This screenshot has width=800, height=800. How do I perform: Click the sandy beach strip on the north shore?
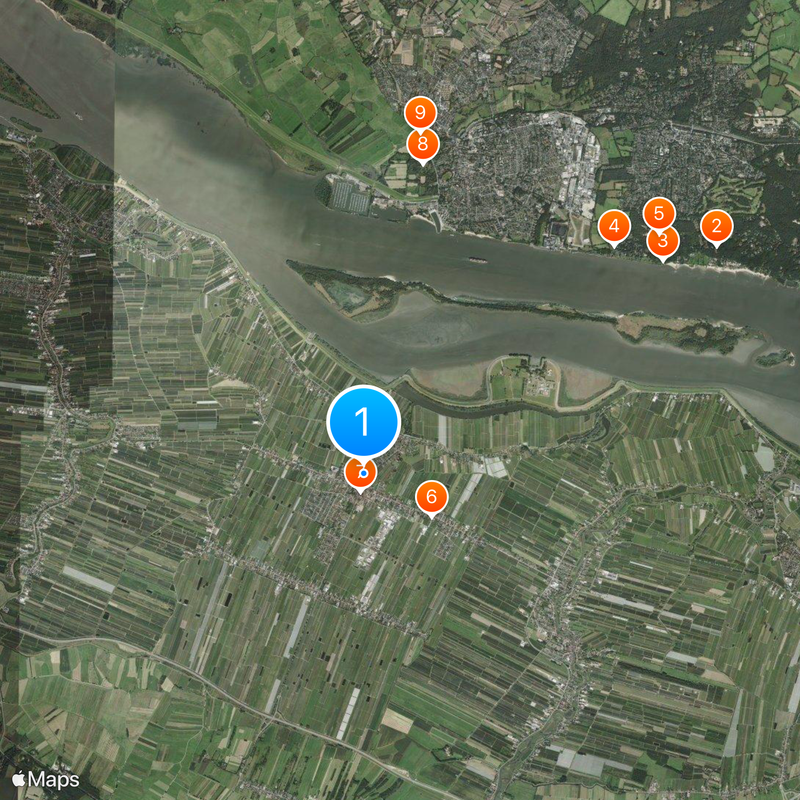click(x=722, y=269)
